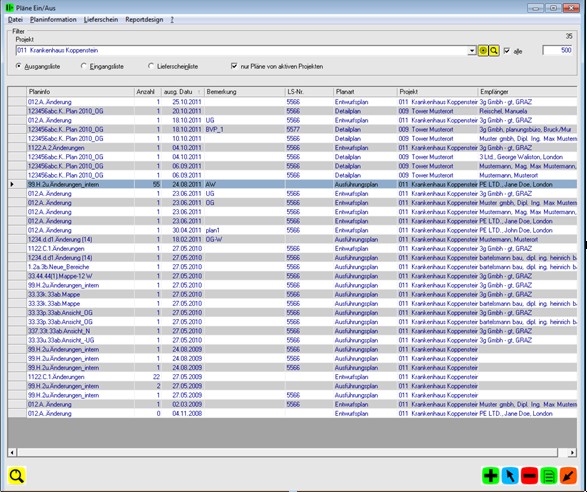Open the Planinformation menu

pyautogui.click(x=54, y=19)
